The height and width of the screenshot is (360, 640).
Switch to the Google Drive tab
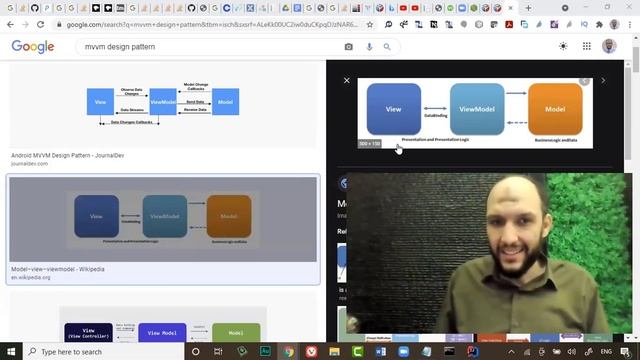point(286,8)
